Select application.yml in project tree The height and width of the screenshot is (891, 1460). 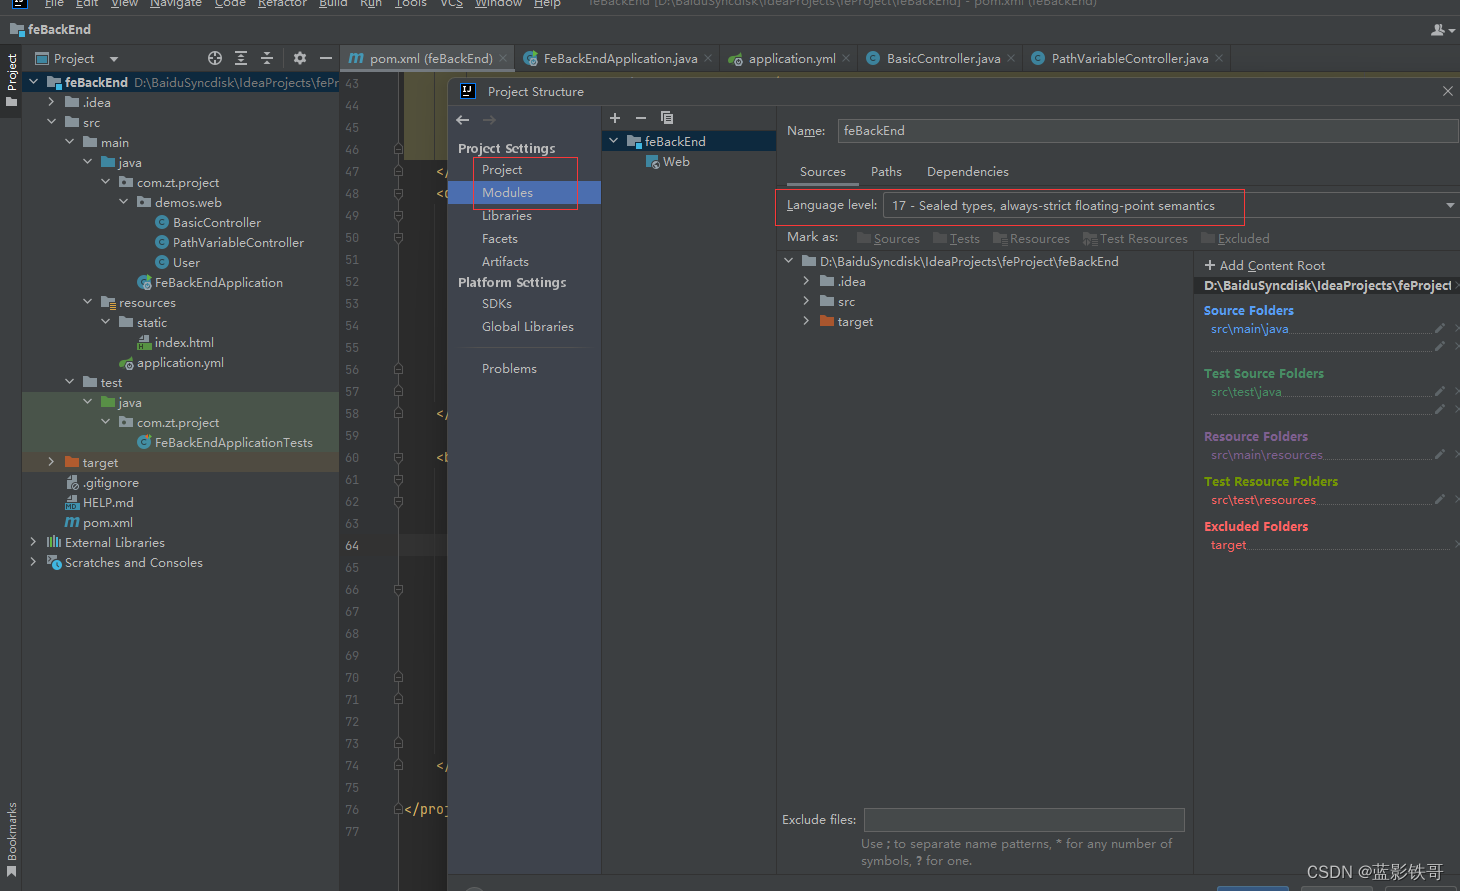(180, 362)
